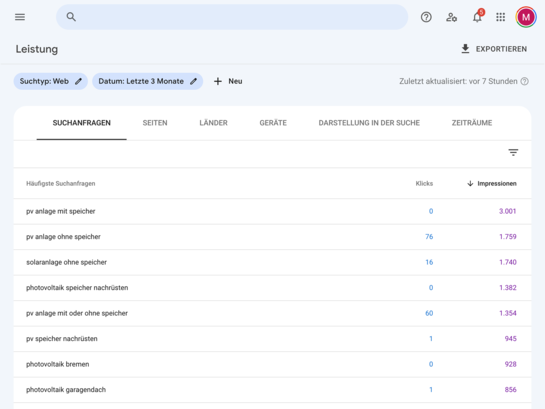Screen dimensions: 545x409
Task: Click query 'photovoltaik garagendach'
Action: point(66,390)
